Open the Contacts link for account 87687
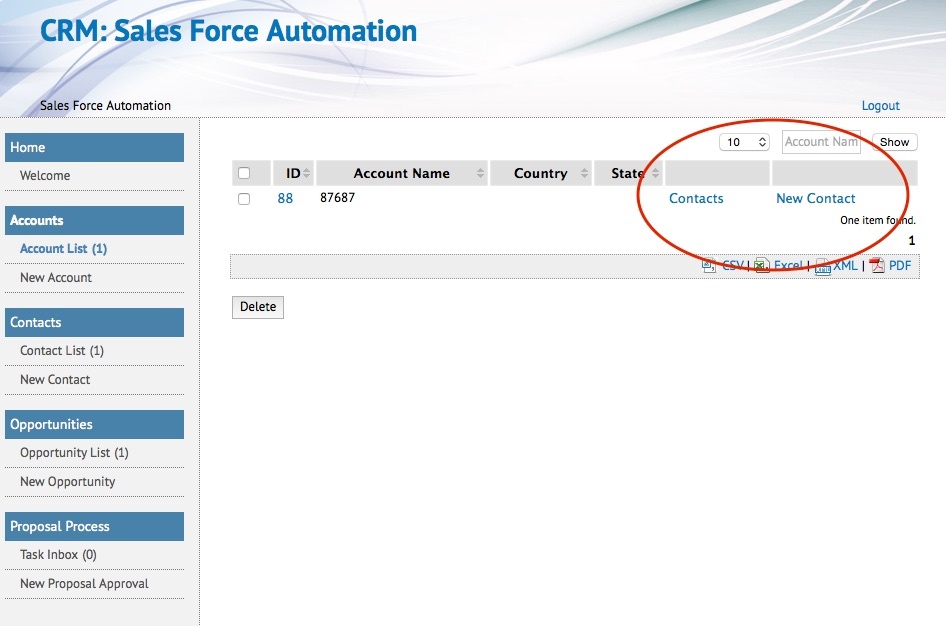Image resolution: width=946 pixels, height=626 pixels. pyautogui.click(x=696, y=199)
